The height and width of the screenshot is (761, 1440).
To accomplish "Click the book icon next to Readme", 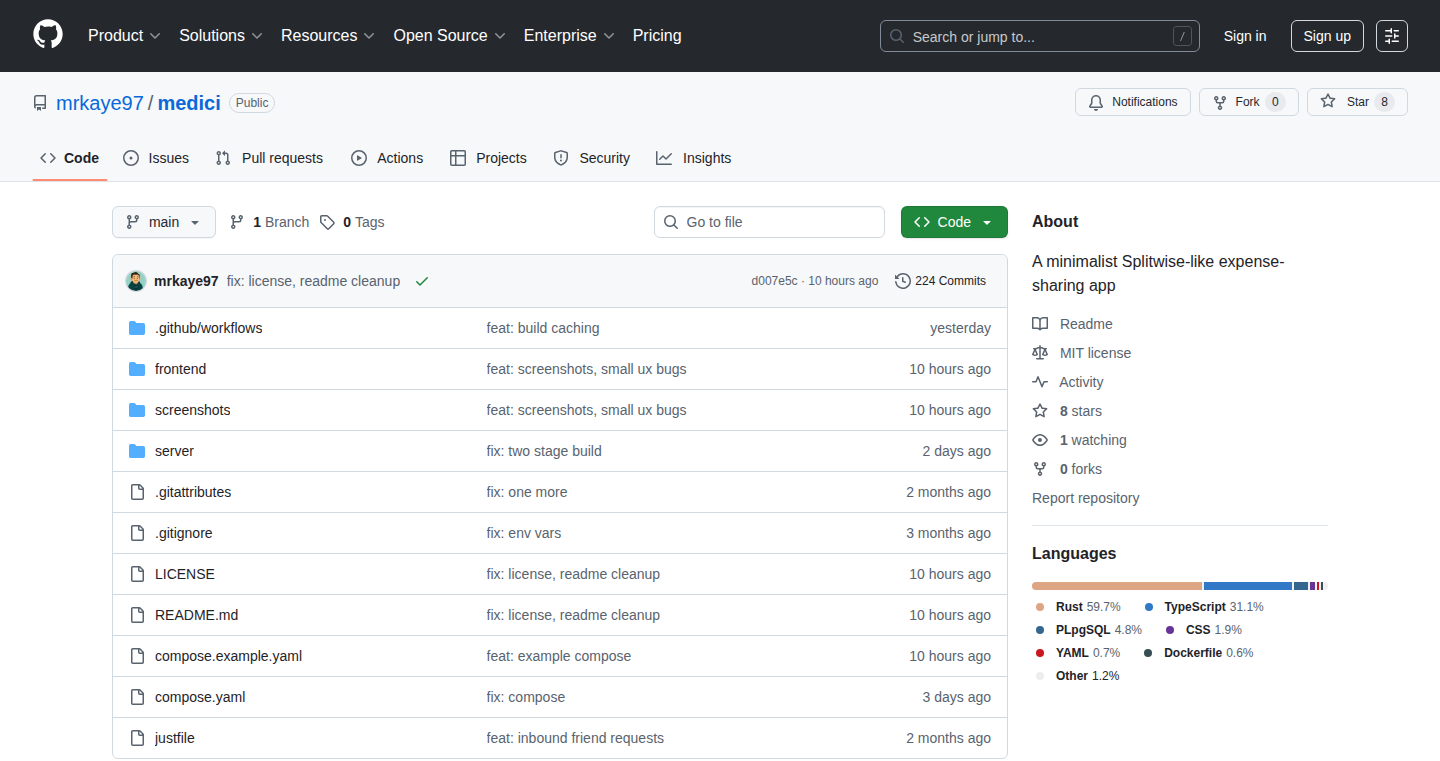I will (1040, 324).
